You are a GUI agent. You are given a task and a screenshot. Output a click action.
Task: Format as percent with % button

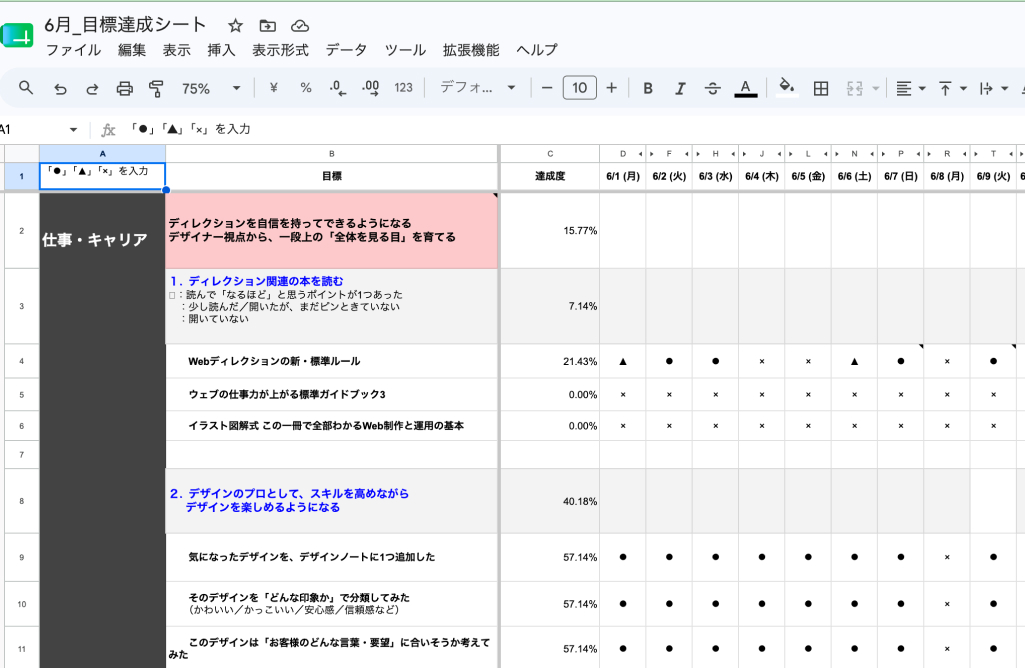click(305, 88)
